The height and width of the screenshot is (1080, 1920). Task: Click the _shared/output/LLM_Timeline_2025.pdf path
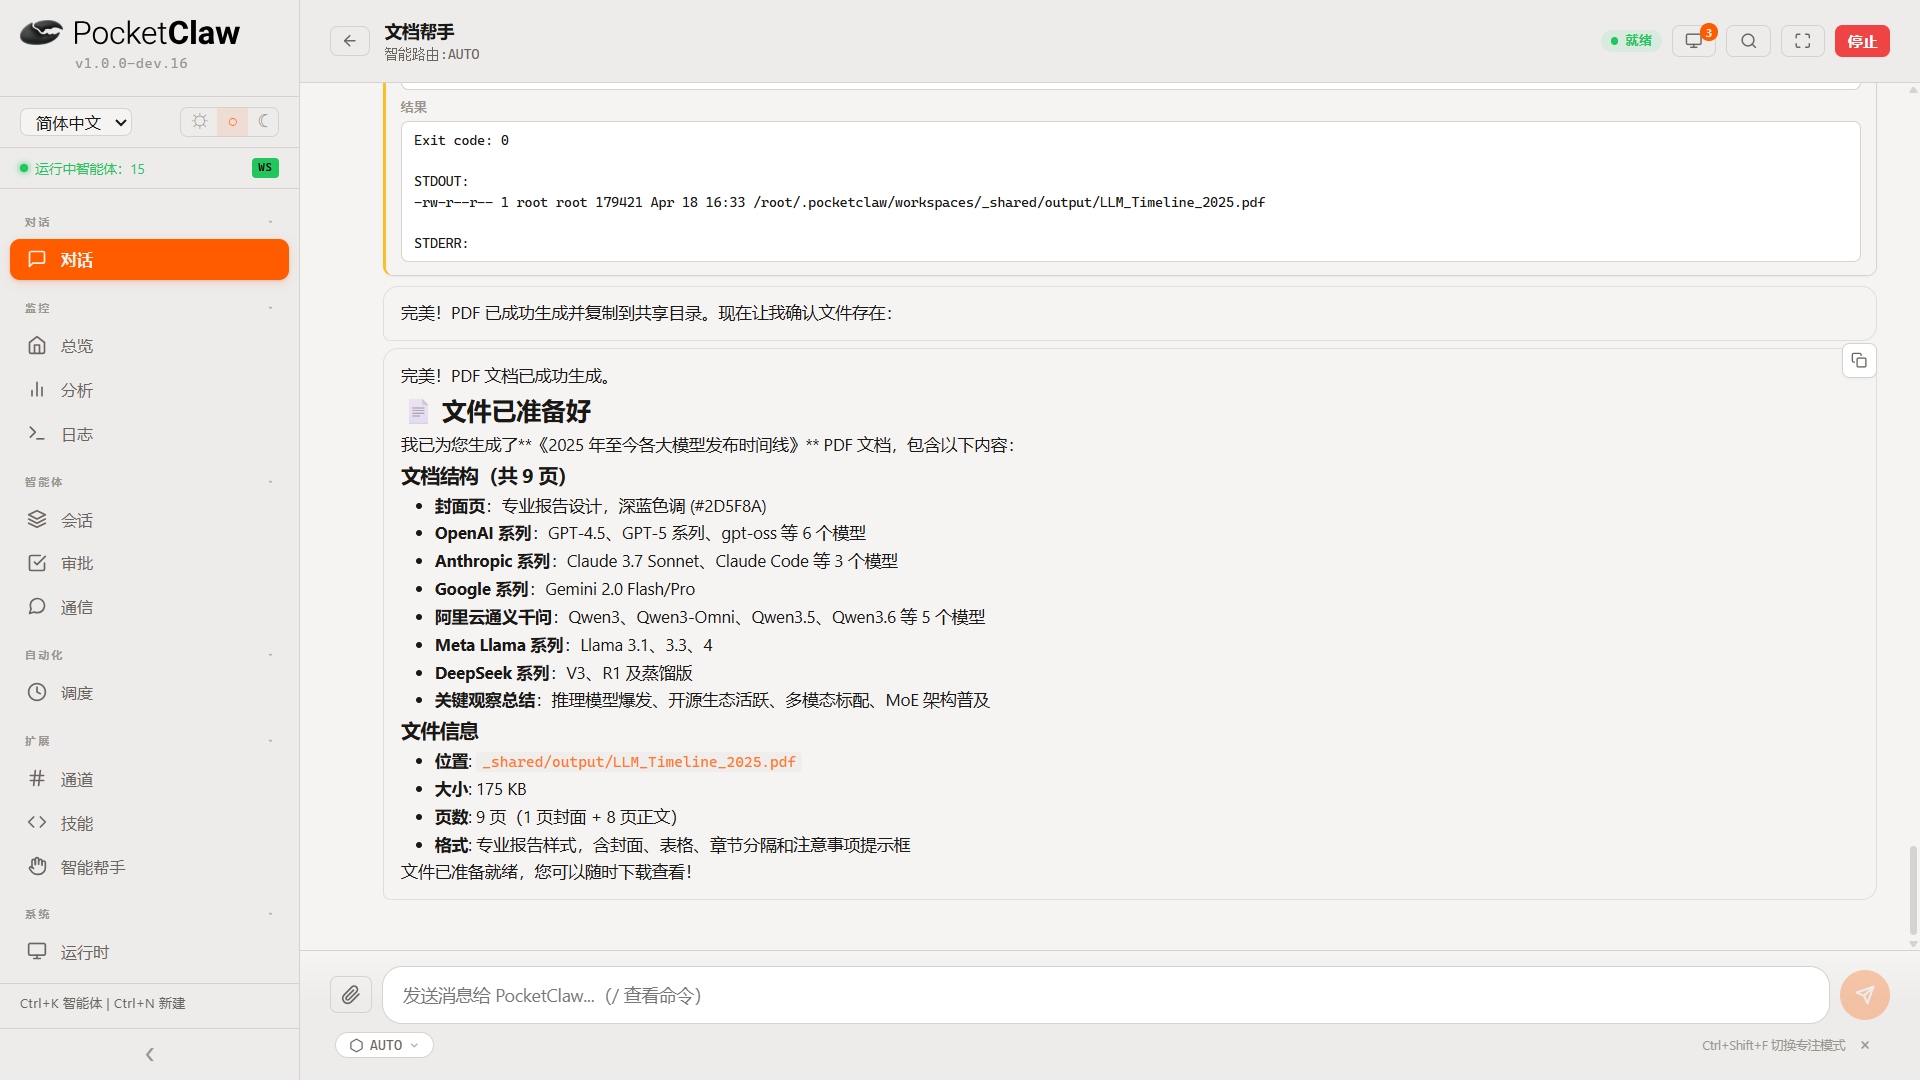[639, 762]
